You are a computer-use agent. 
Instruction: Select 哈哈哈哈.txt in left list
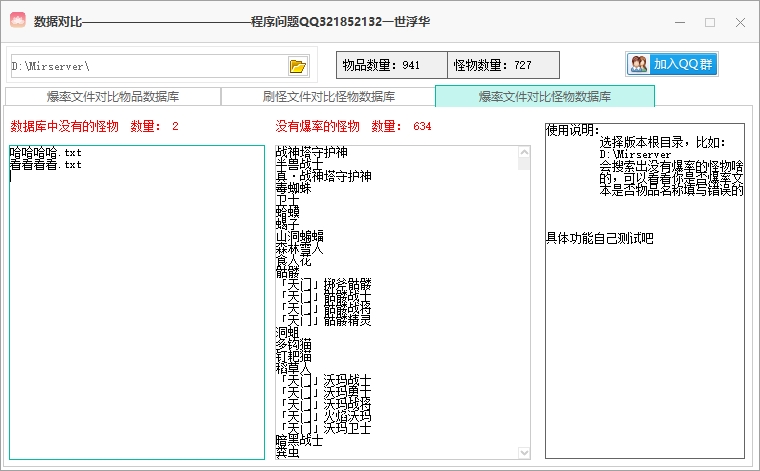pyautogui.click(x=46, y=153)
